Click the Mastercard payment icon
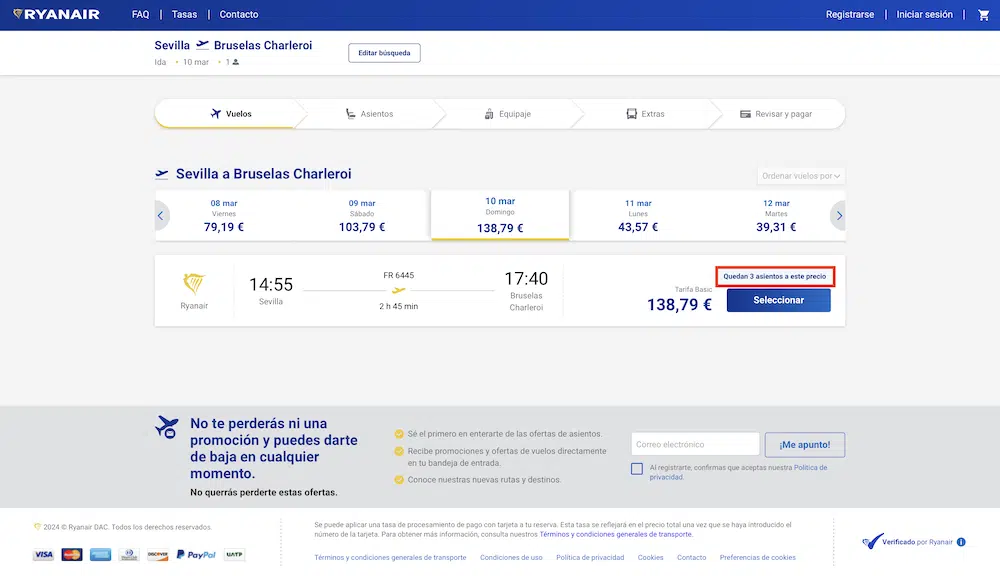Viewport: 1000px width, 576px height. point(72,554)
